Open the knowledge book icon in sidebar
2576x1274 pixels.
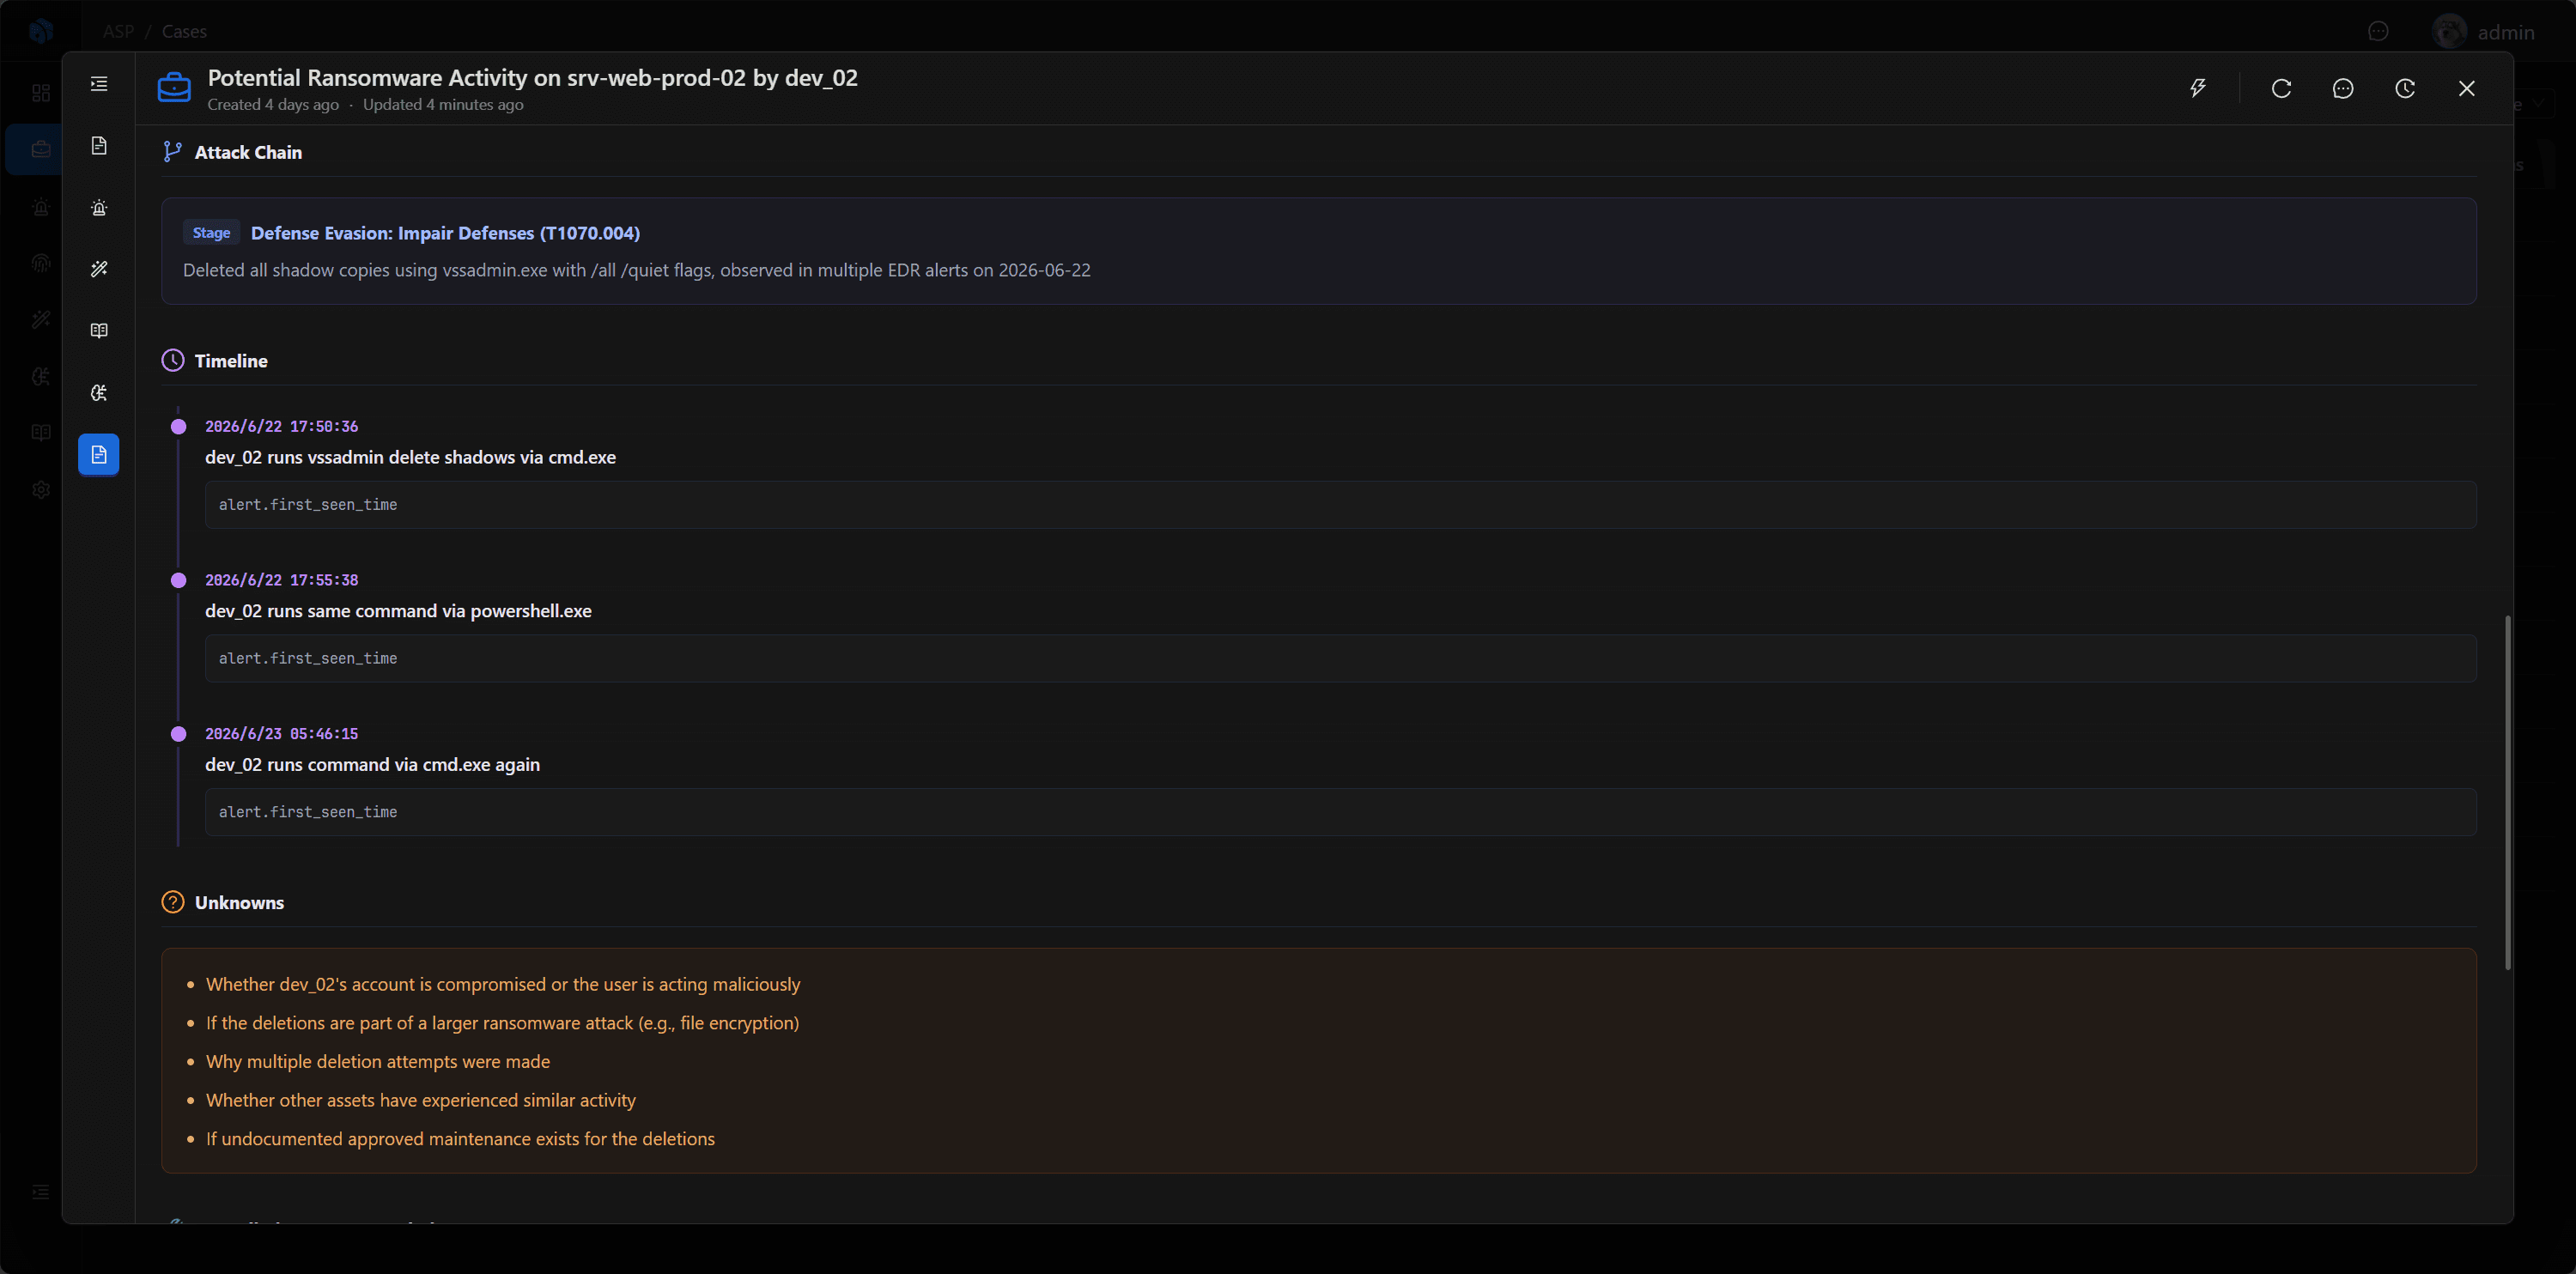pyautogui.click(x=99, y=331)
